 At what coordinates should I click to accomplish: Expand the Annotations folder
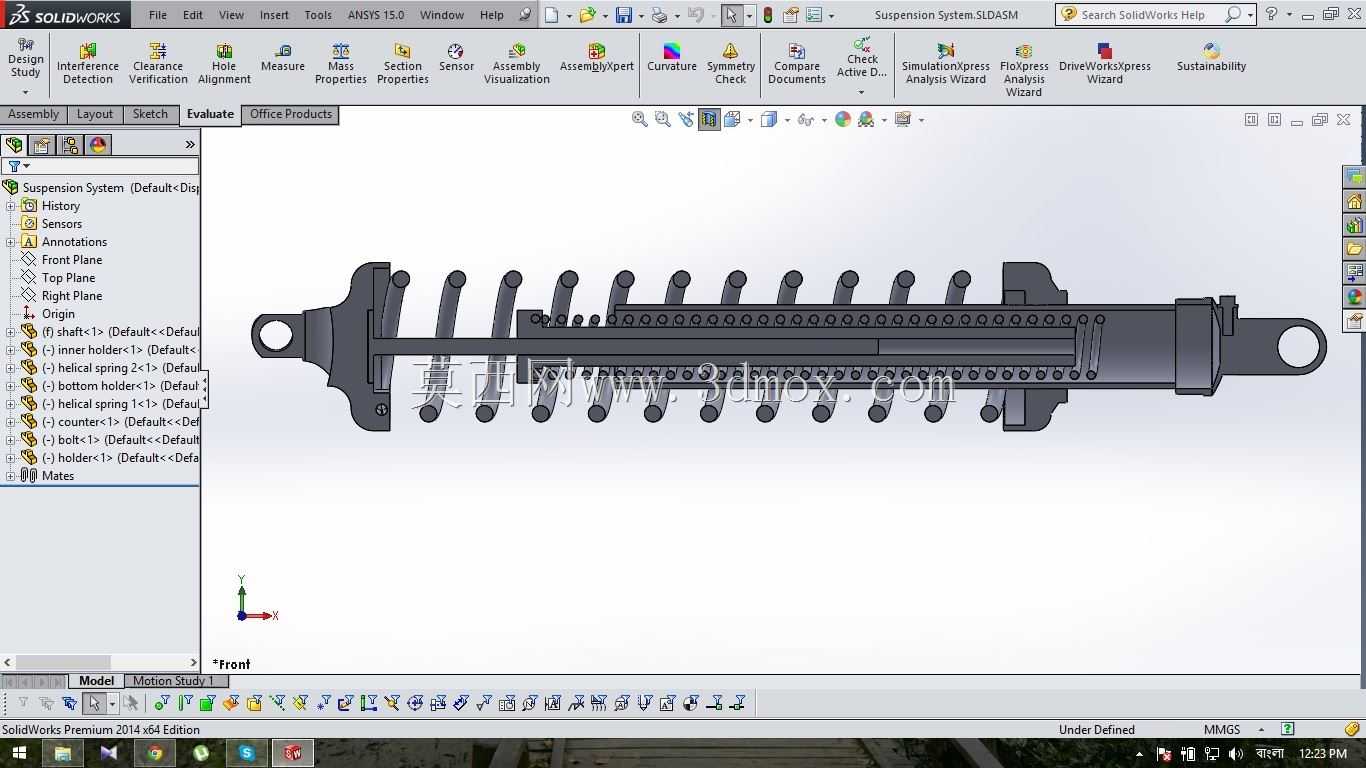tap(10, 242)
